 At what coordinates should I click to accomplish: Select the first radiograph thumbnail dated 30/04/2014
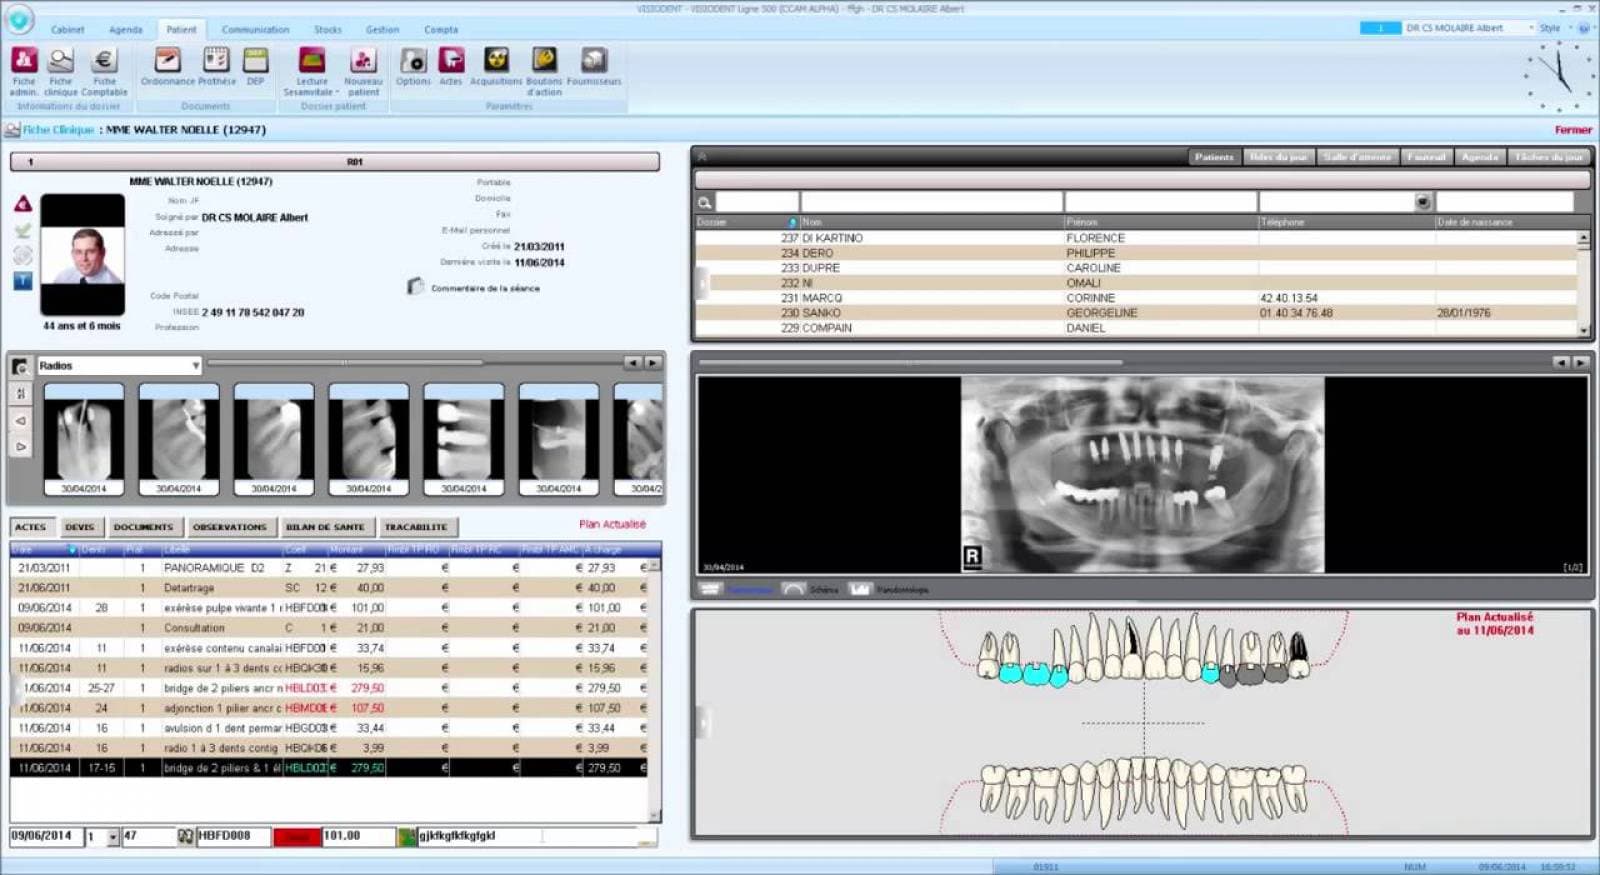click(84, 438)
